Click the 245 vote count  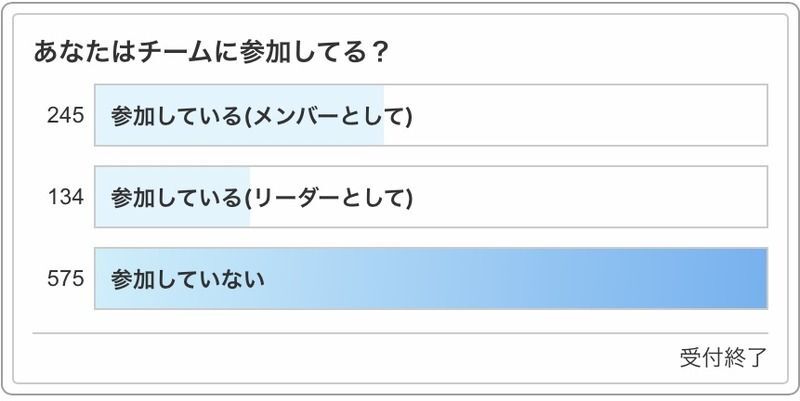point(64,116)
